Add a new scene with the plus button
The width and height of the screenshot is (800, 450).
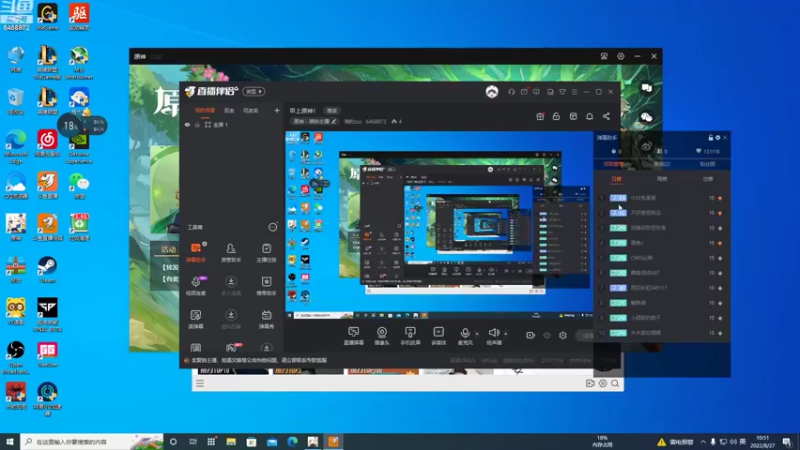point(277,111)
